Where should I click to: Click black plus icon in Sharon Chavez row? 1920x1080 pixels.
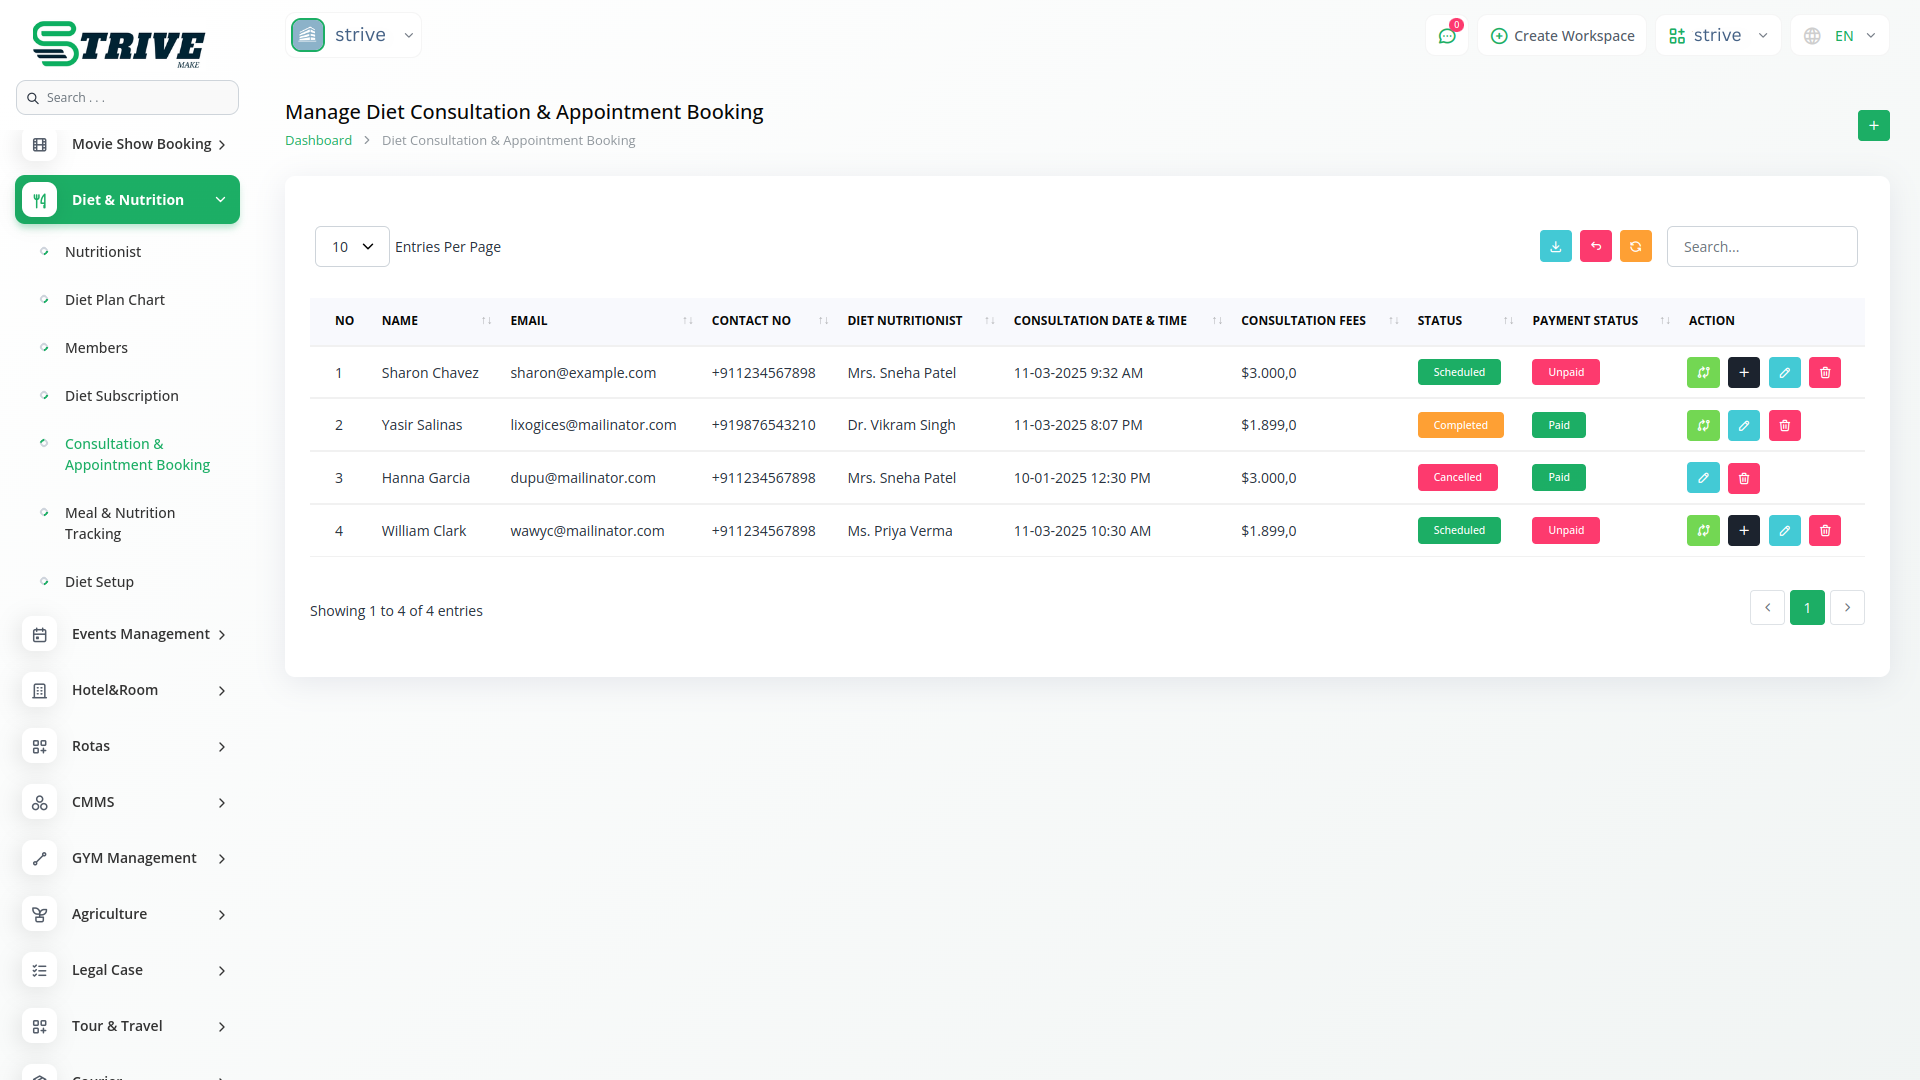[1743, 373]
